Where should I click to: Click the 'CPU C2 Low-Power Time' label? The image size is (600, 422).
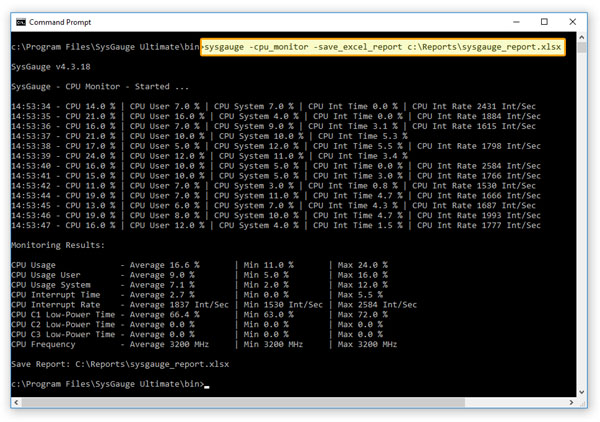63,325
